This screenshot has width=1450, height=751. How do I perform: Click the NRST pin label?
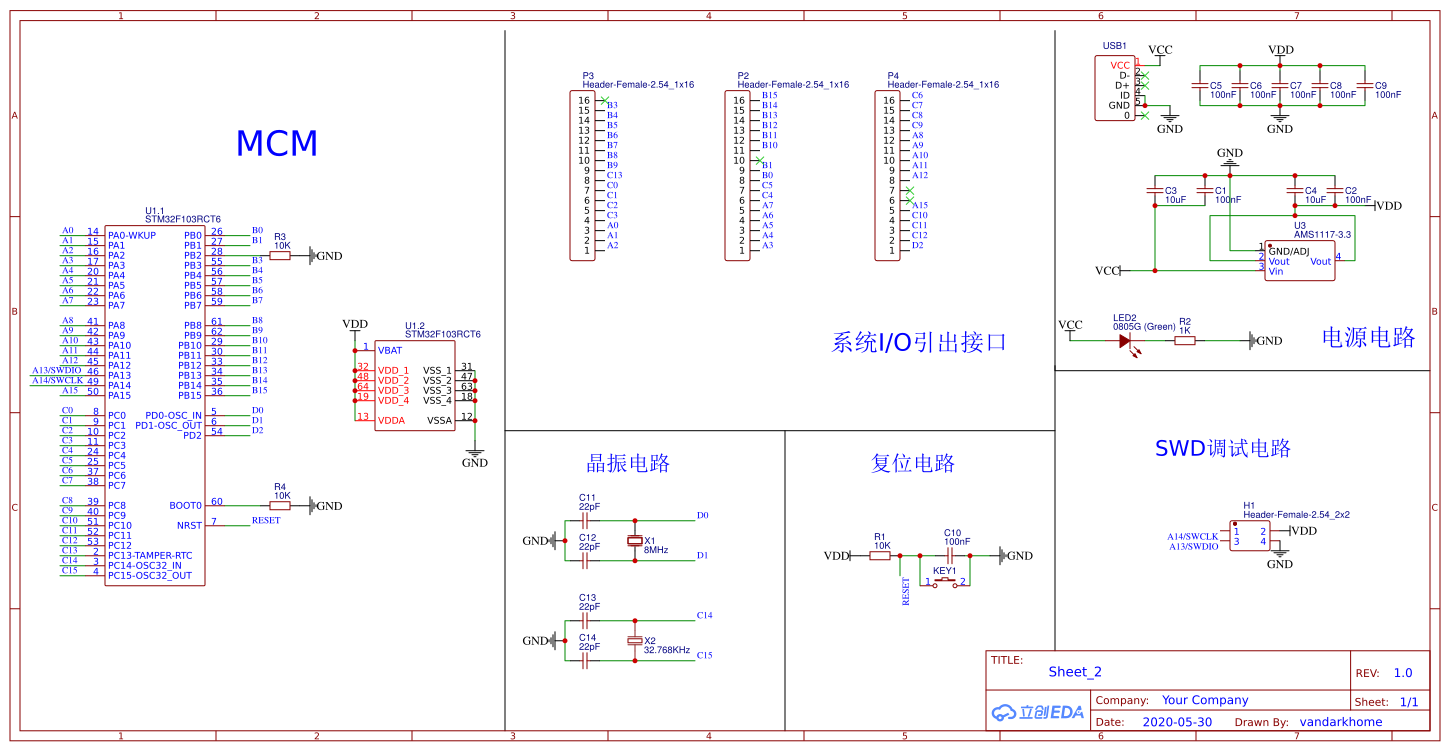pos(189,525)
